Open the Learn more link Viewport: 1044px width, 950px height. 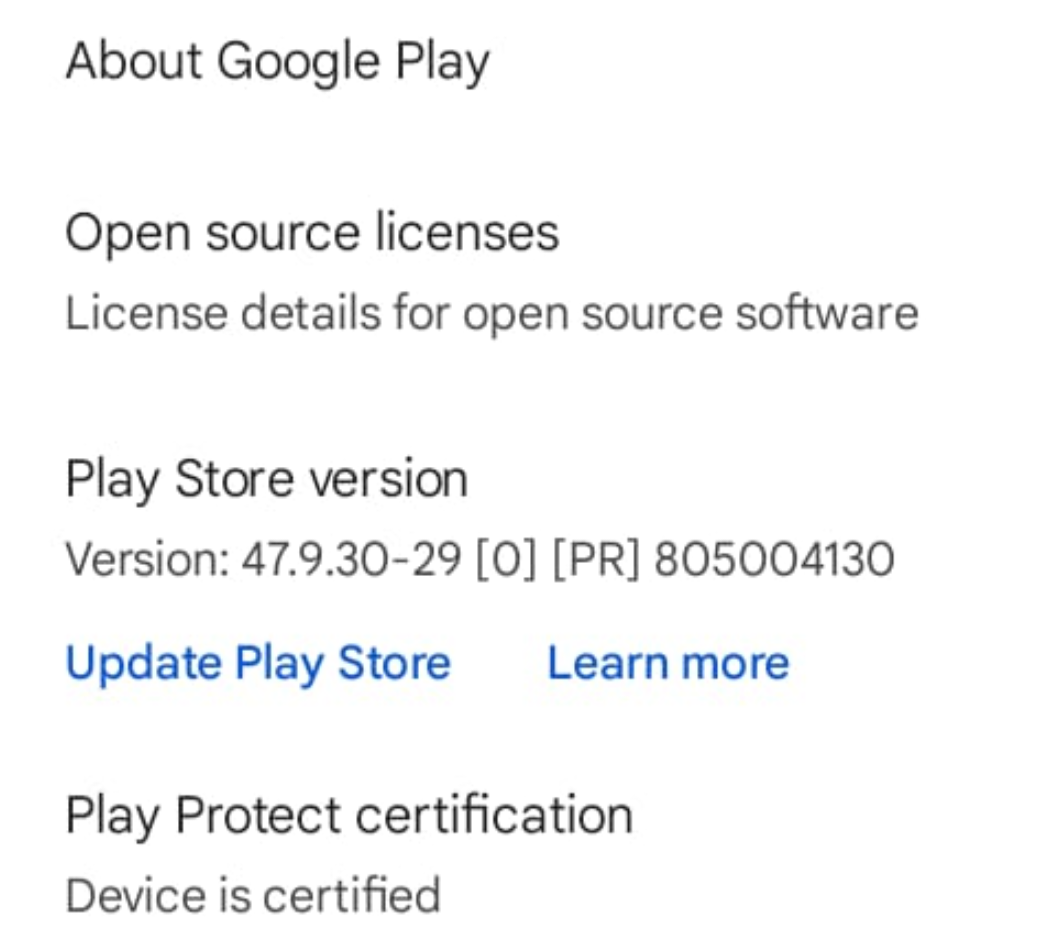tap(668, 664)
